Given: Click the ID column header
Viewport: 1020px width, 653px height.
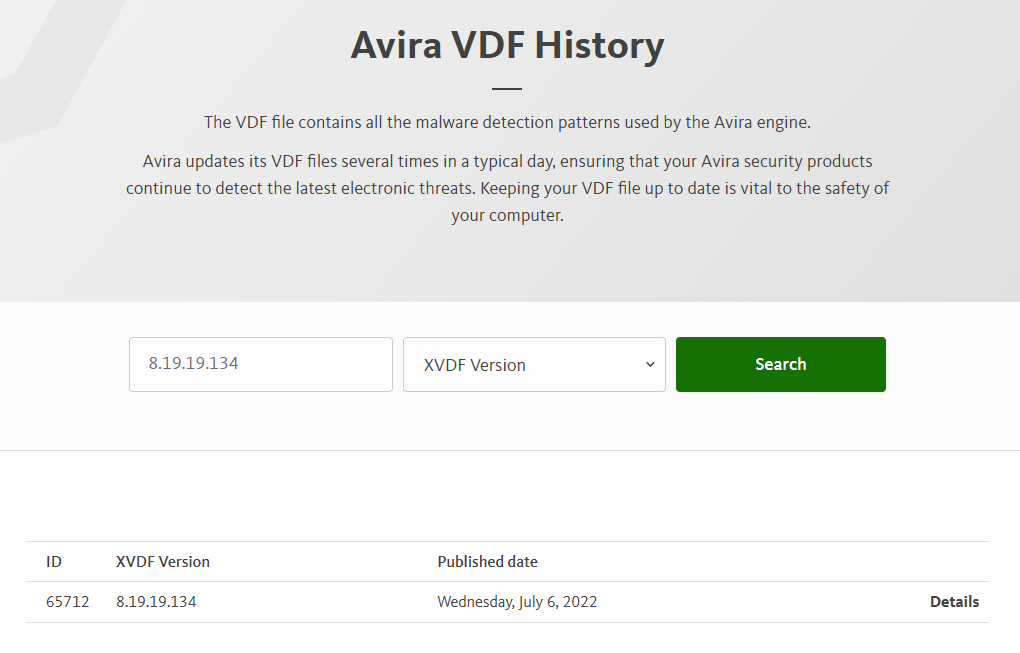Looking at the screenshot, I should click(x=54, y=562).
